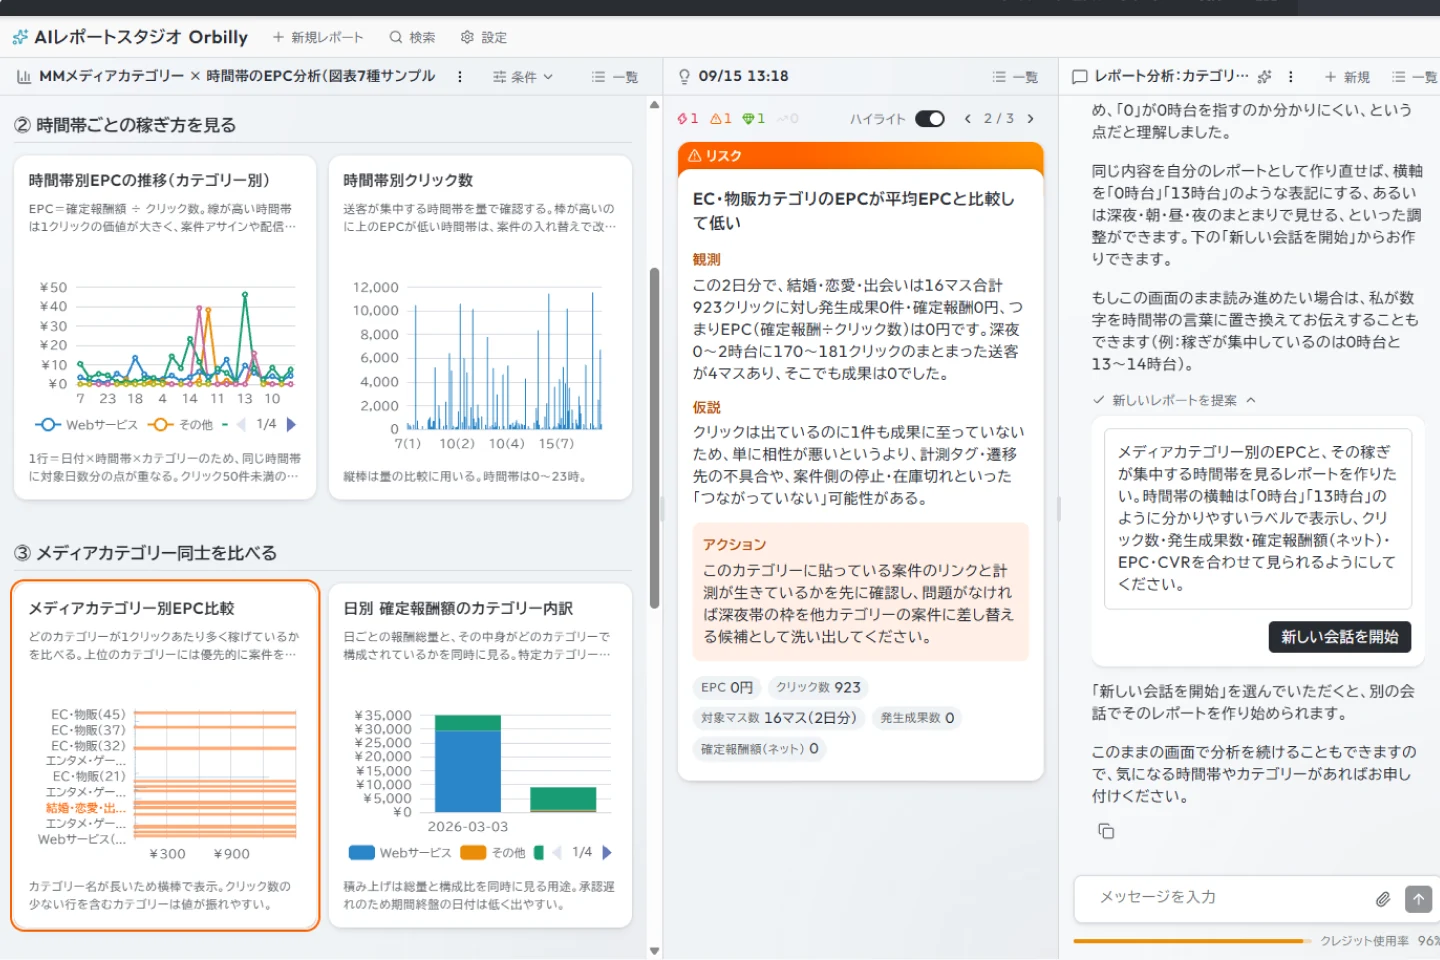Attach a file with the paperclip icon
The height and width of the screenshot is (960, 1440).
tap(1383, 899)
